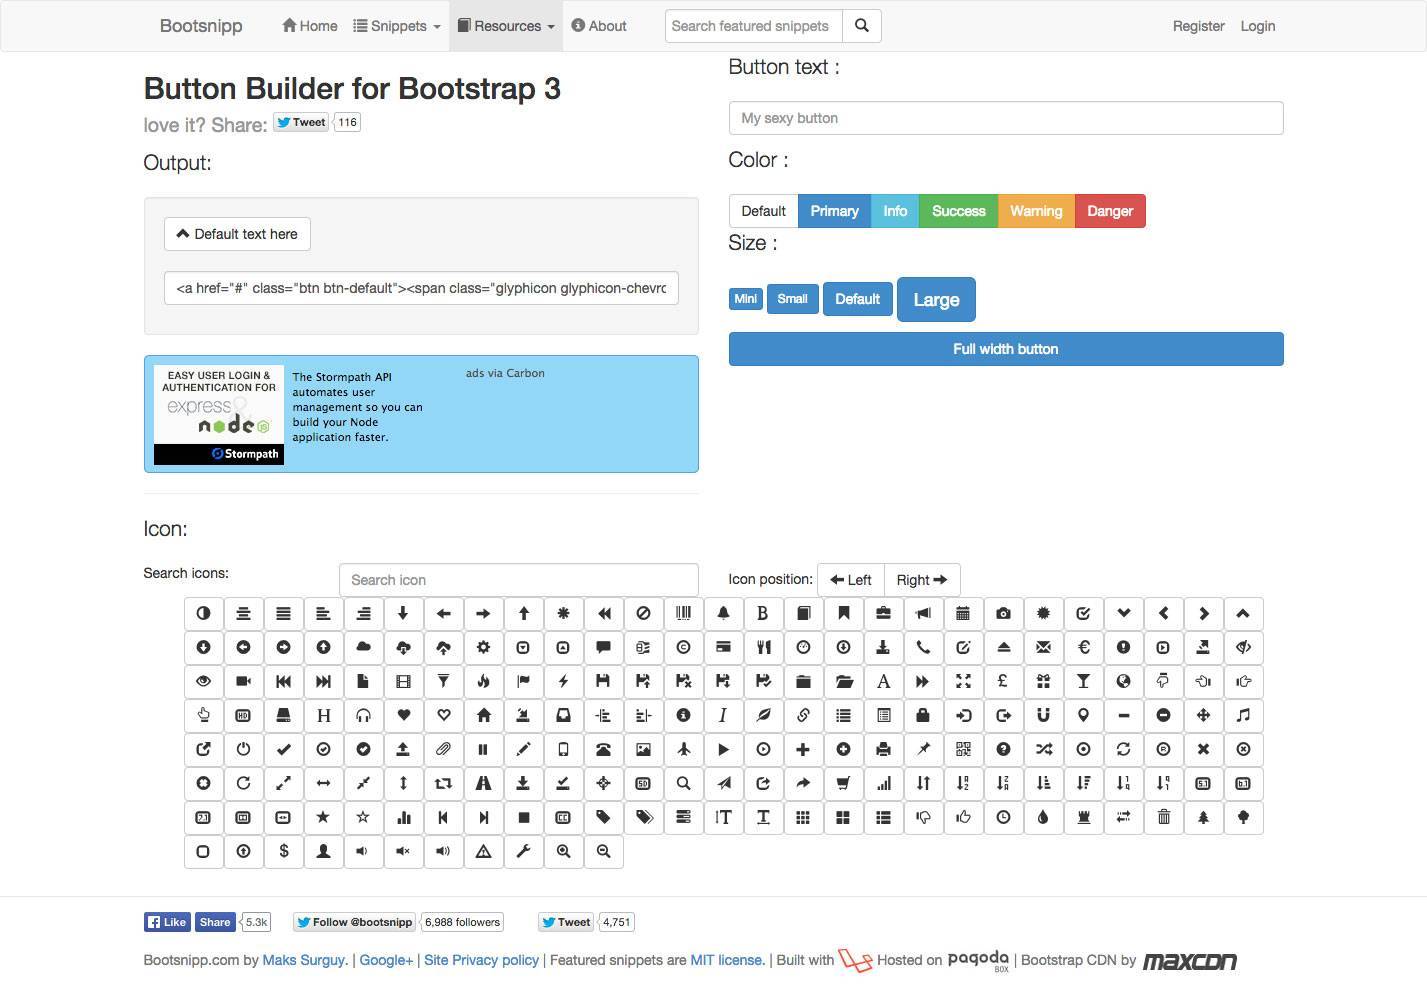Viewport: 1427px width, 986px height.
Task: Open the Site Privacy policy link
Action: 481,960
